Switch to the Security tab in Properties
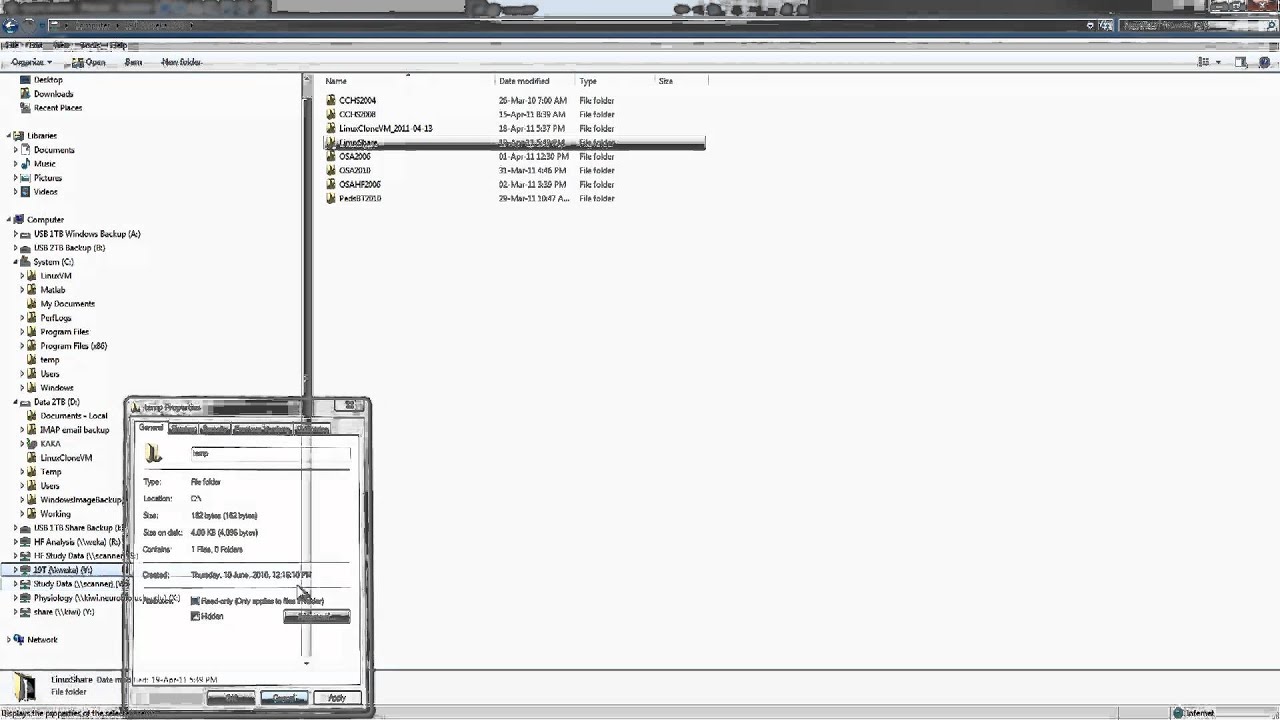 click(x=215, y=429)
